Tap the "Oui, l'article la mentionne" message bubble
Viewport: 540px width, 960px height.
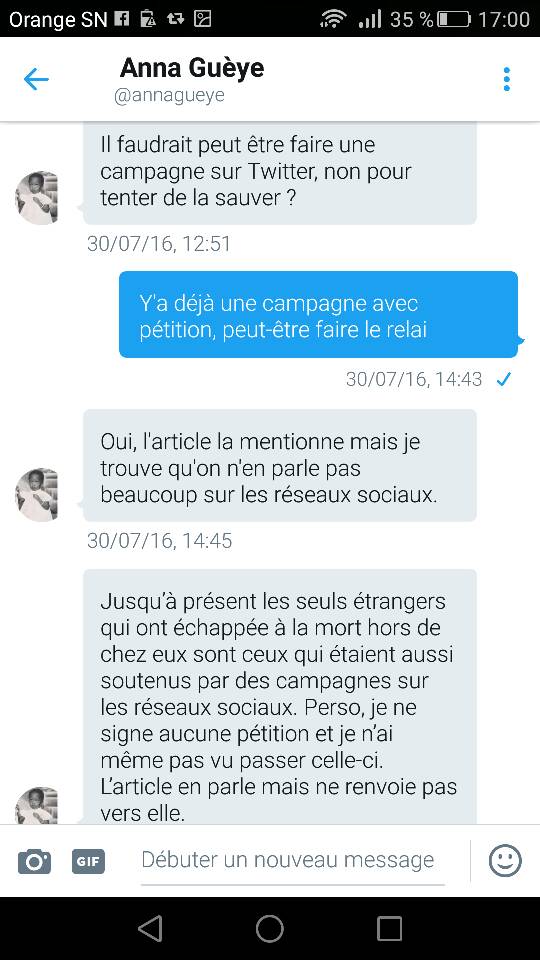pos(280,465)
